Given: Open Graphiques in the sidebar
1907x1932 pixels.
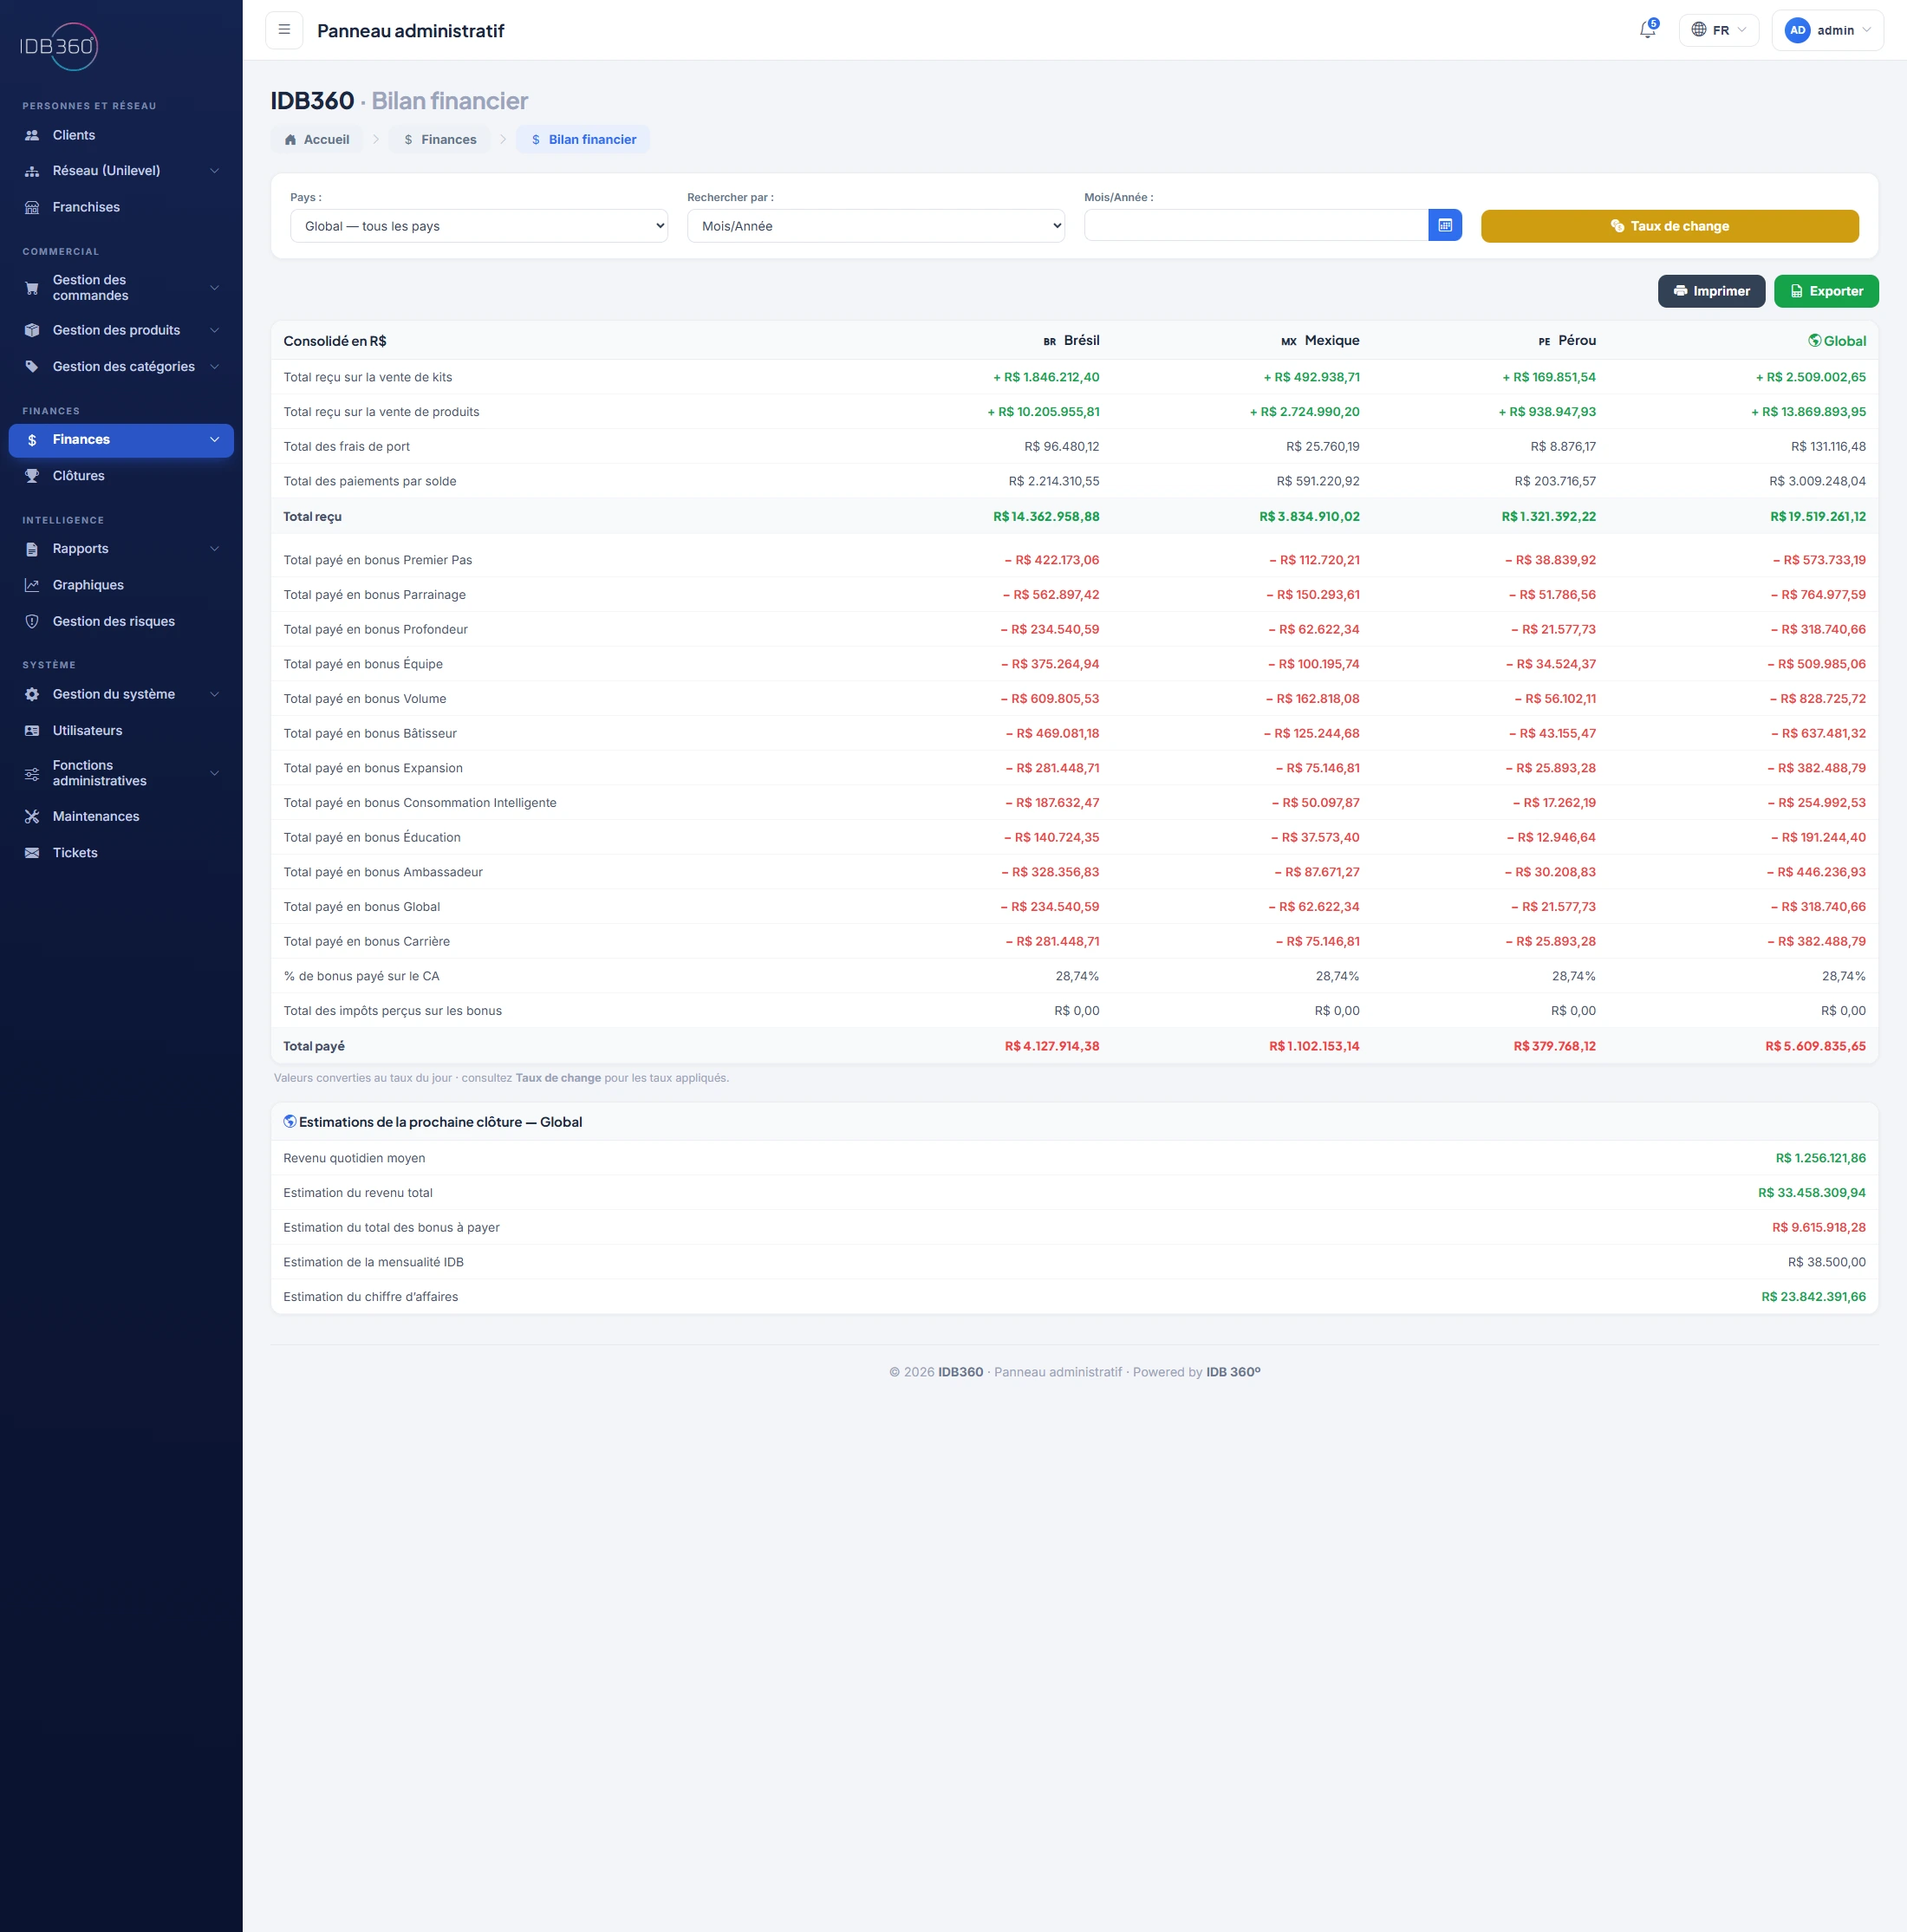Looking at the screenshot, I should tap(121, 585).
